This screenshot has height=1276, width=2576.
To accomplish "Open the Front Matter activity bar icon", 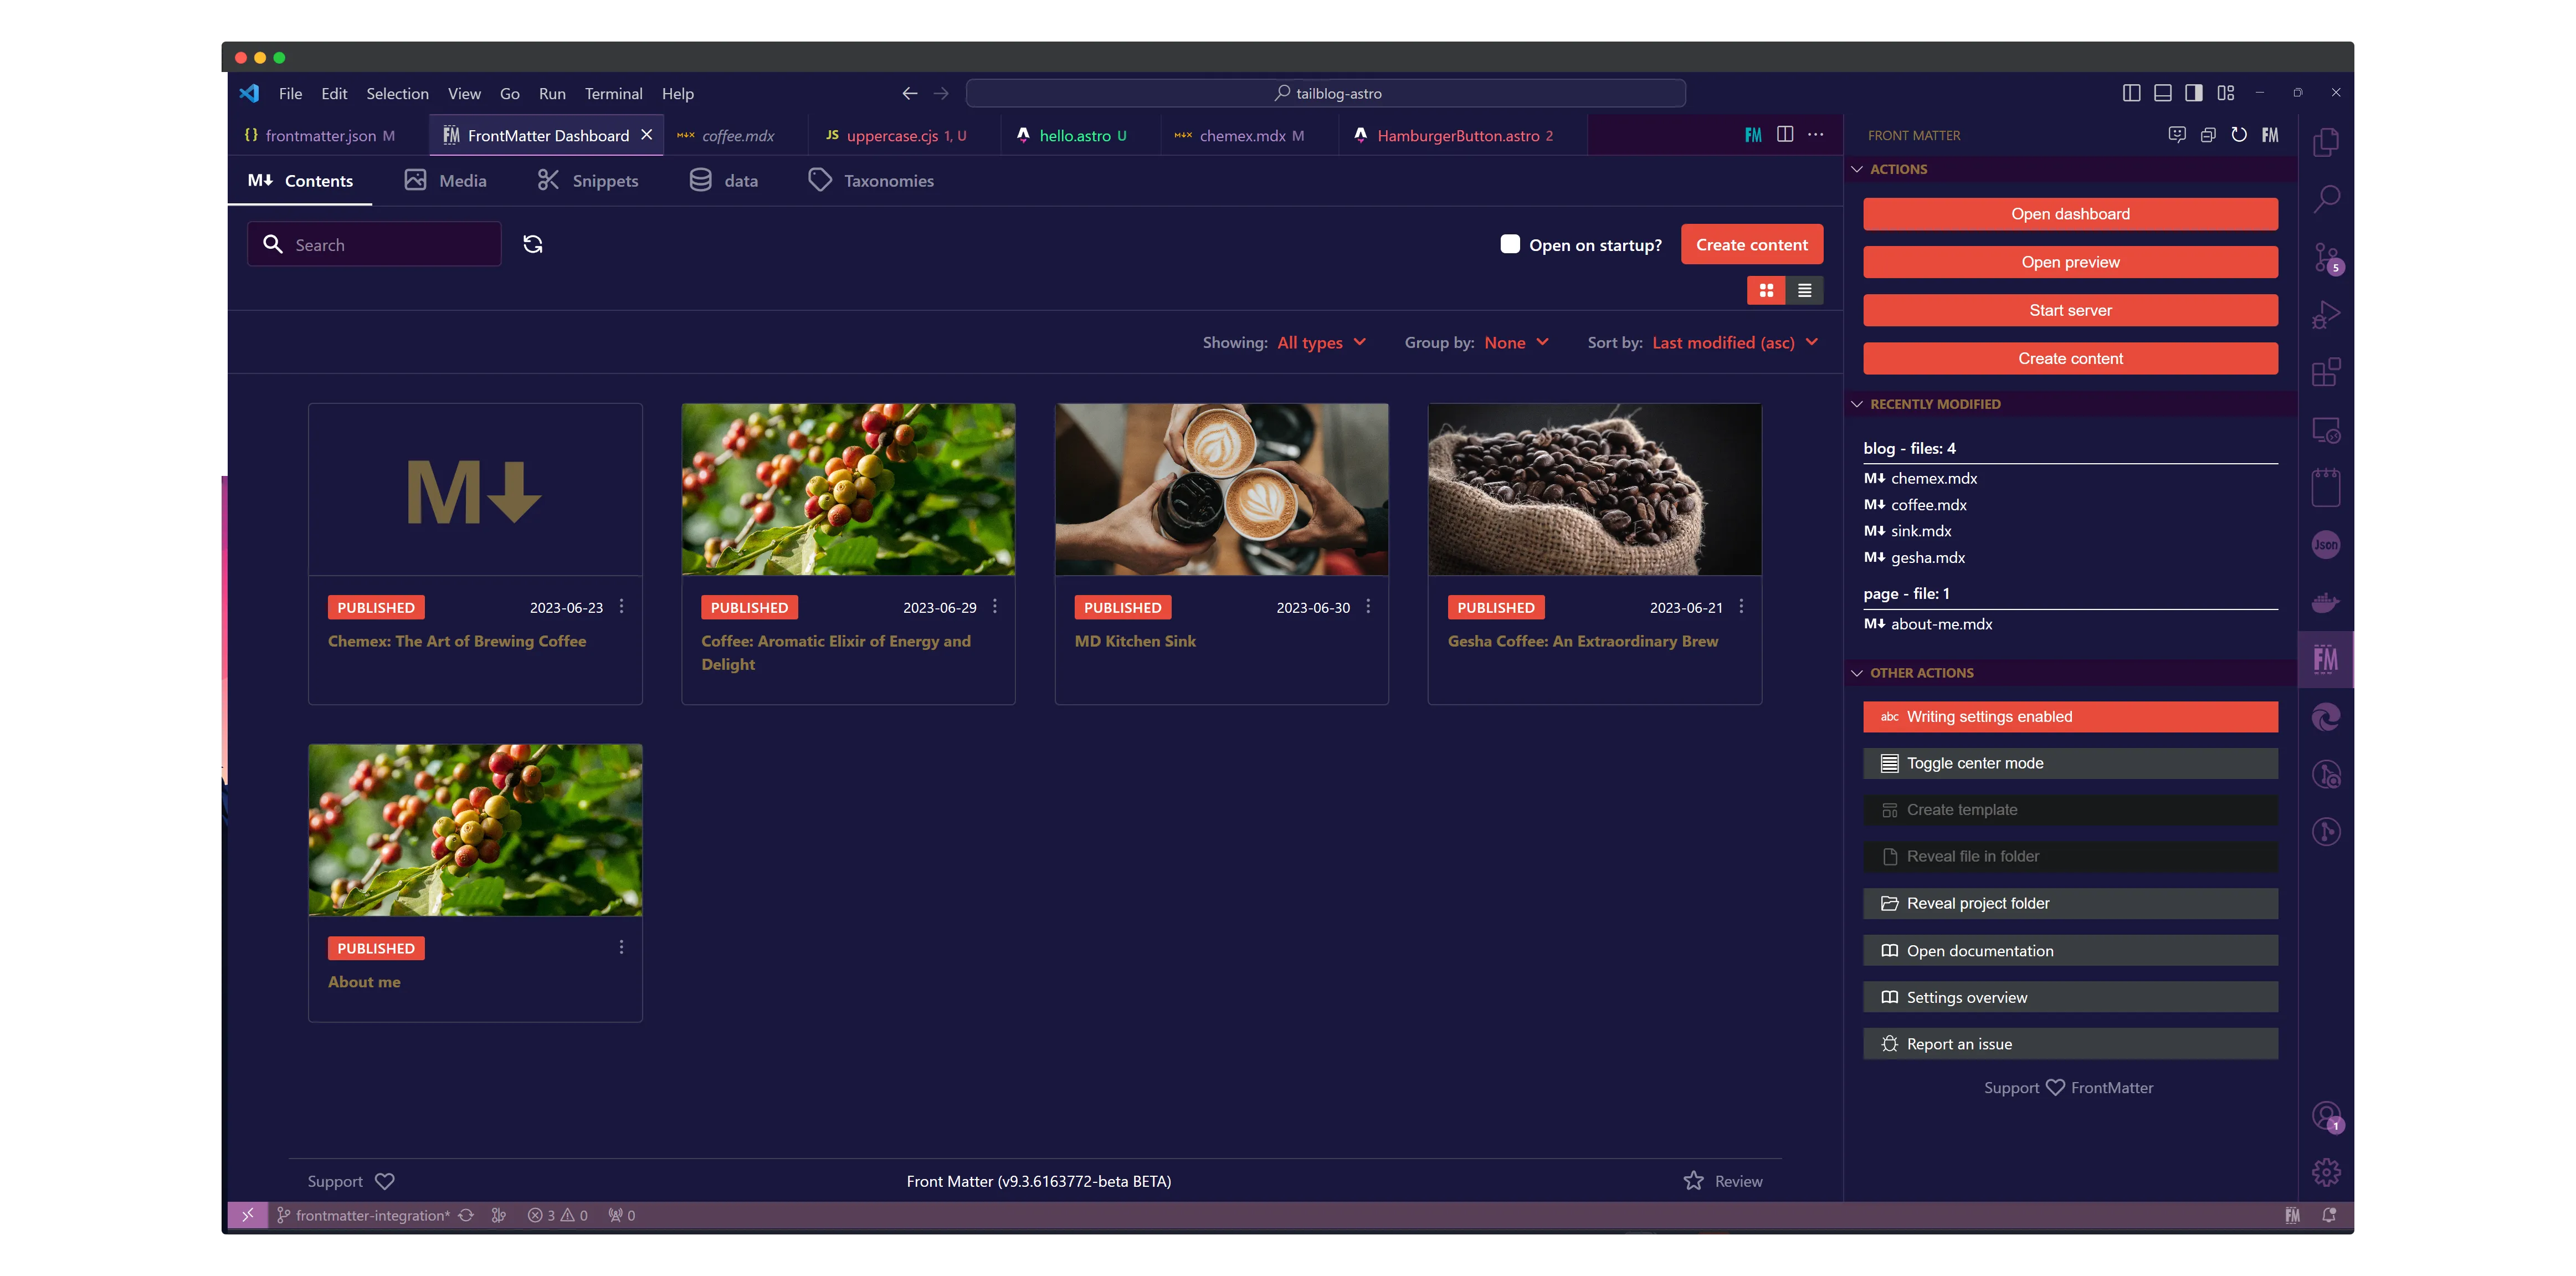I will pos(2325,659).
